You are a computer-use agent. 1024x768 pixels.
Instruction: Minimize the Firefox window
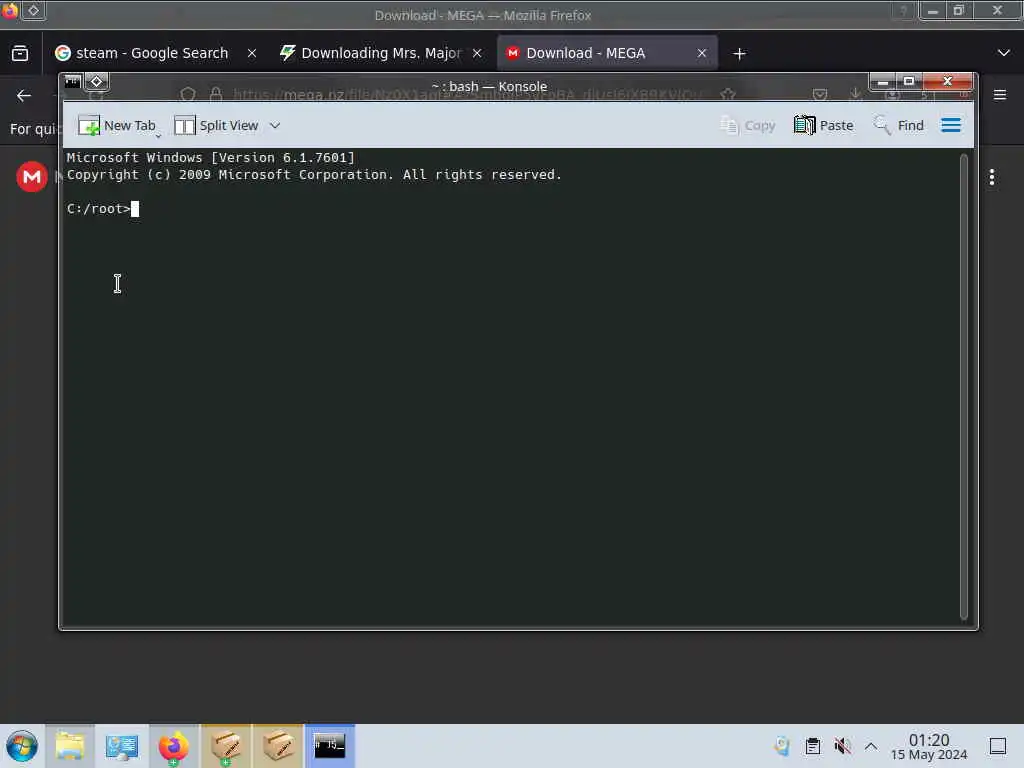pos(933,11)
